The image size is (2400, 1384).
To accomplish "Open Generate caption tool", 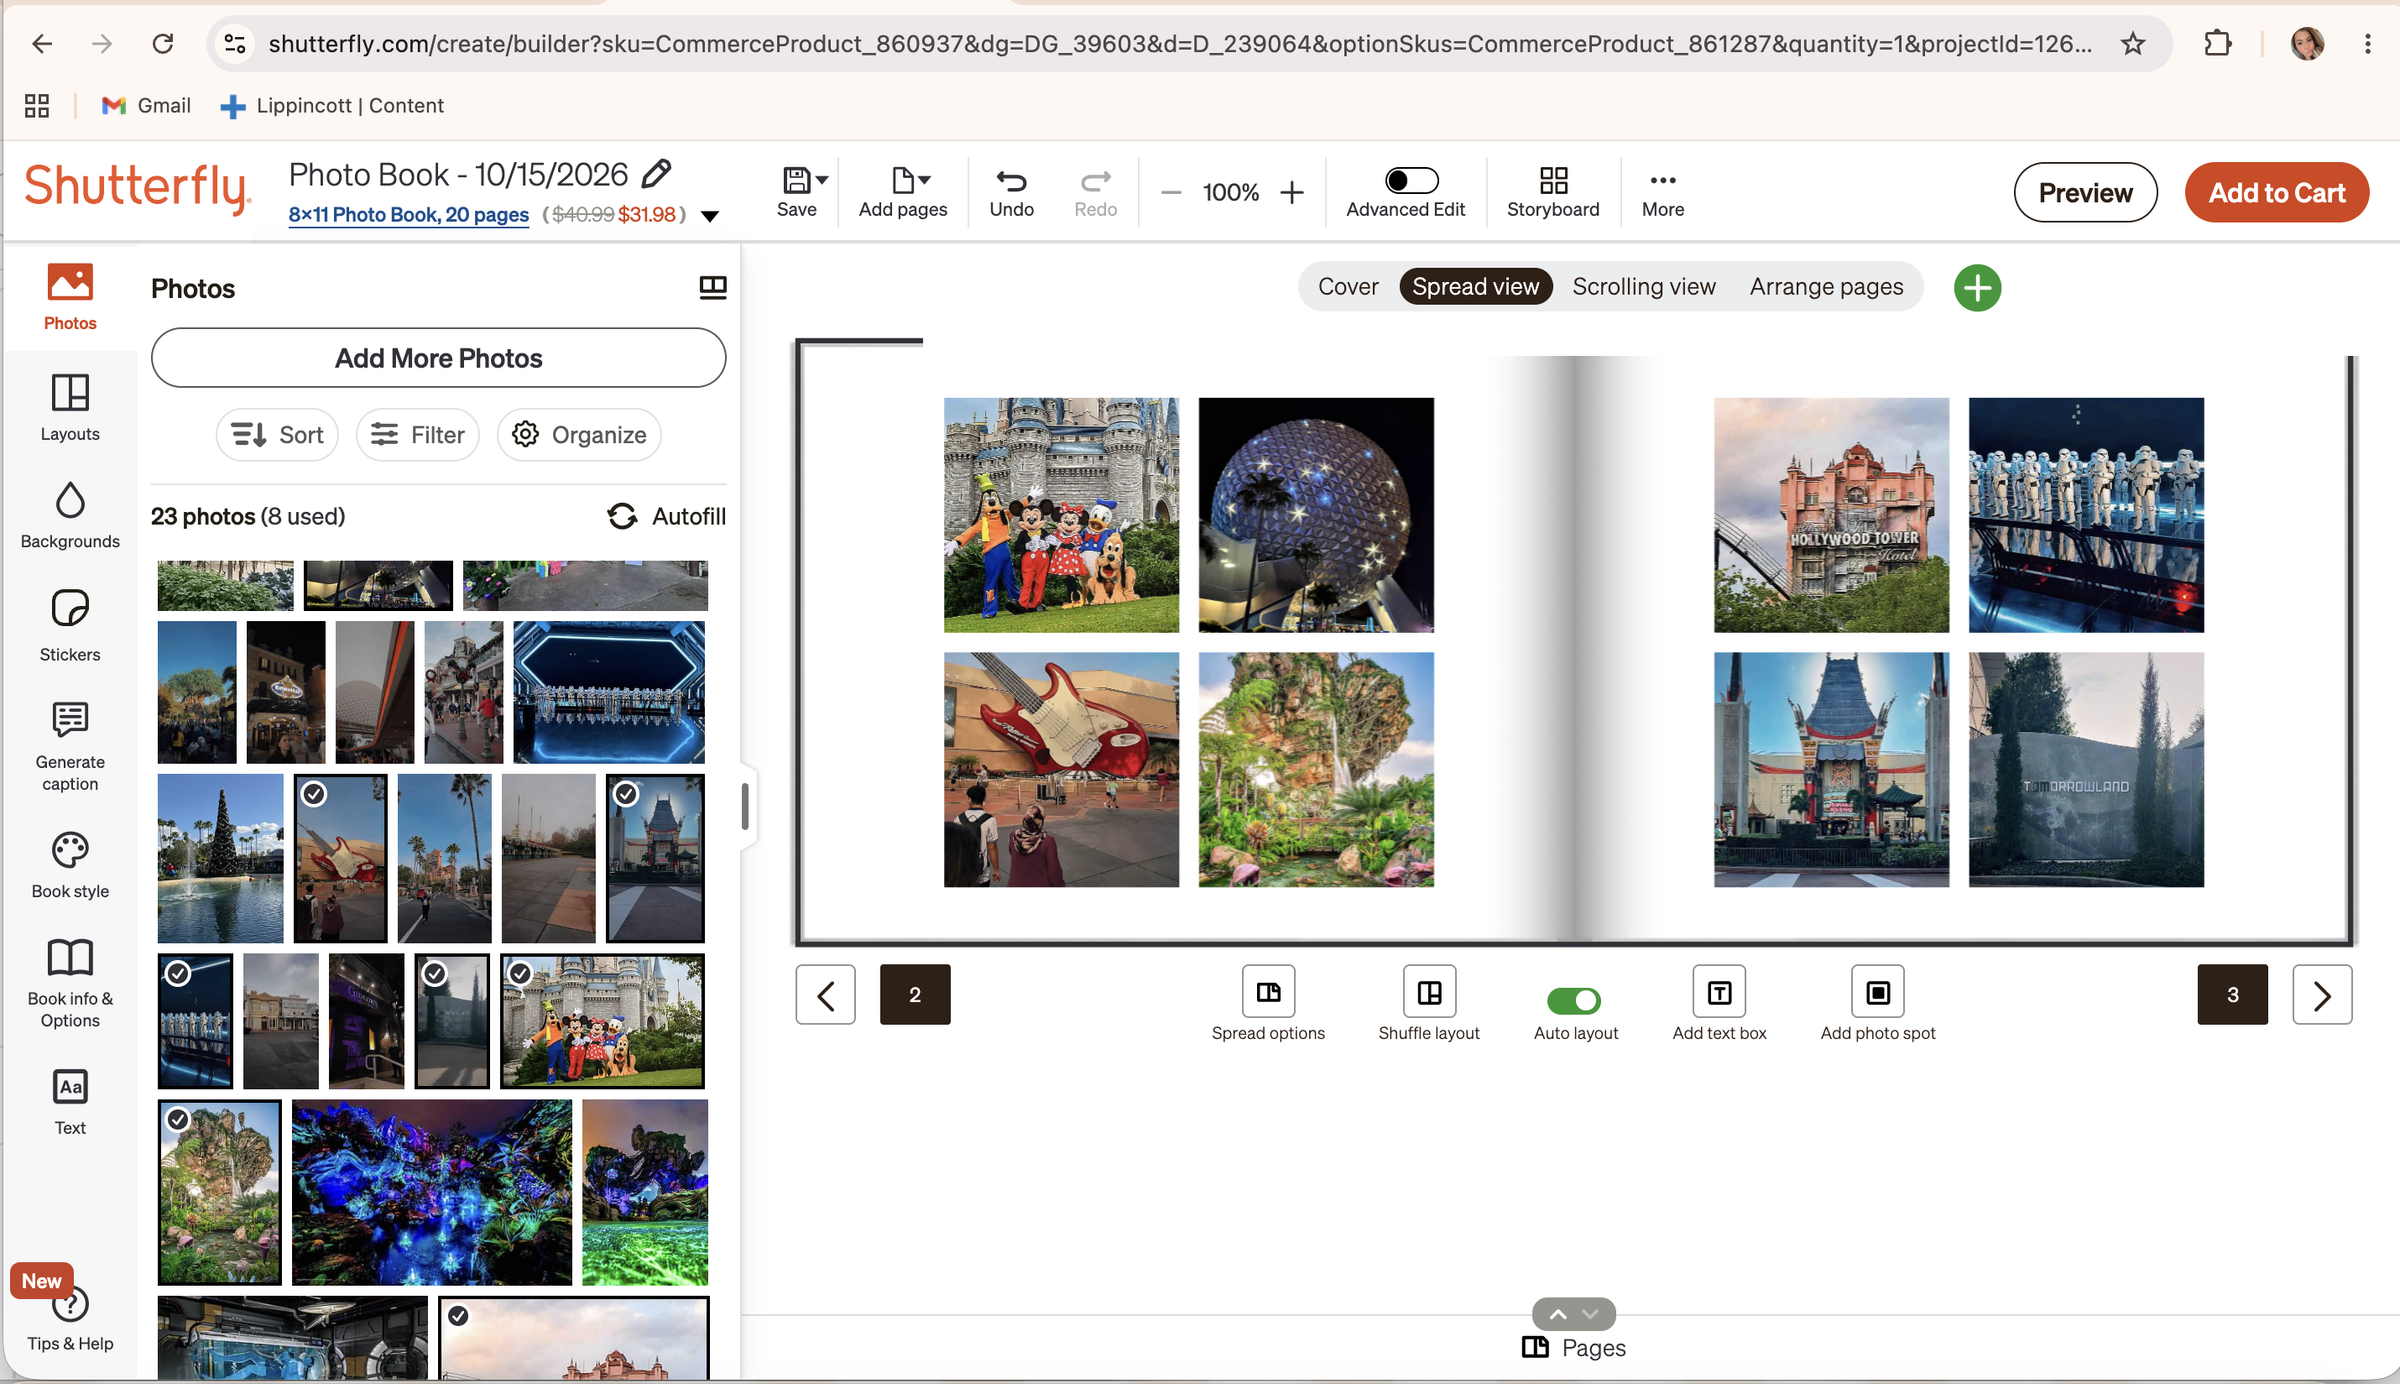I will pos(70,746).
